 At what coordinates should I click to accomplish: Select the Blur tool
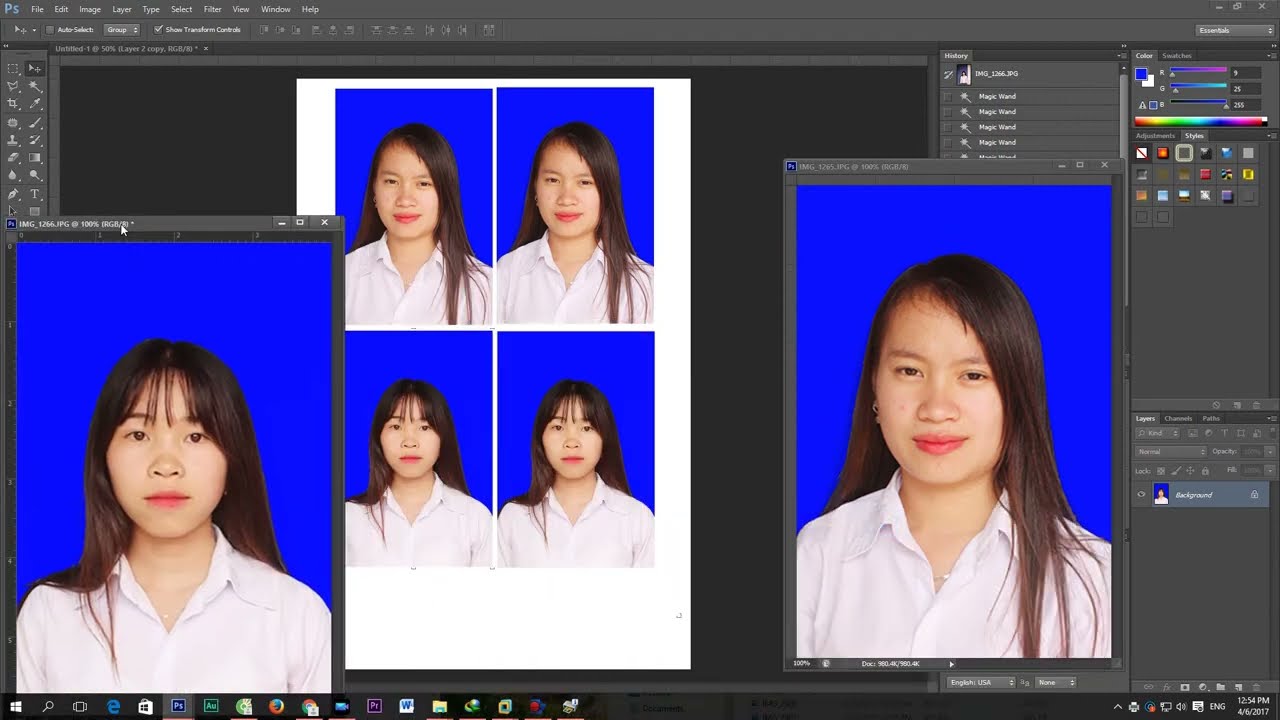13,174
